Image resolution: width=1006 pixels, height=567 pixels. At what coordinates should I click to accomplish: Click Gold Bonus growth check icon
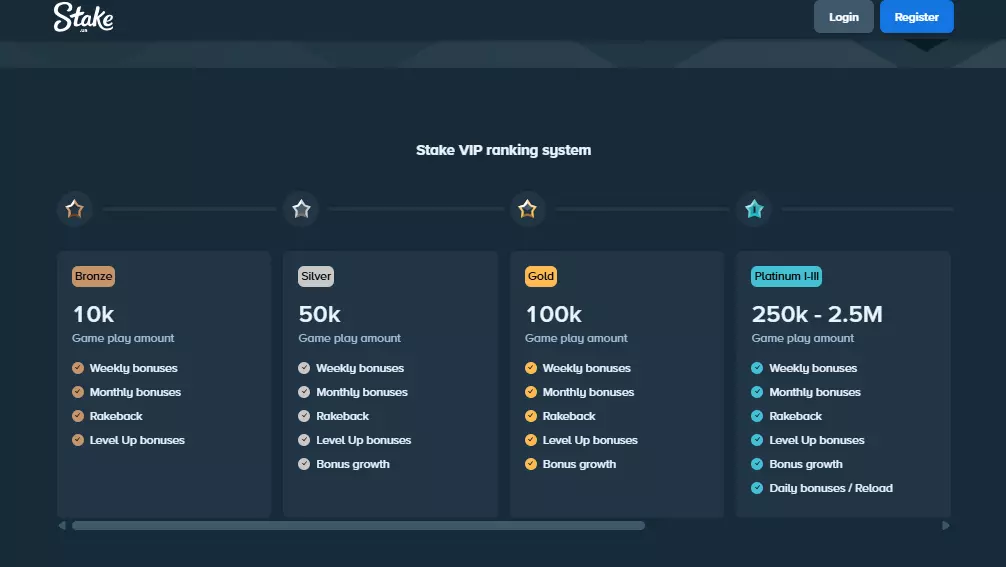point(531,464)
